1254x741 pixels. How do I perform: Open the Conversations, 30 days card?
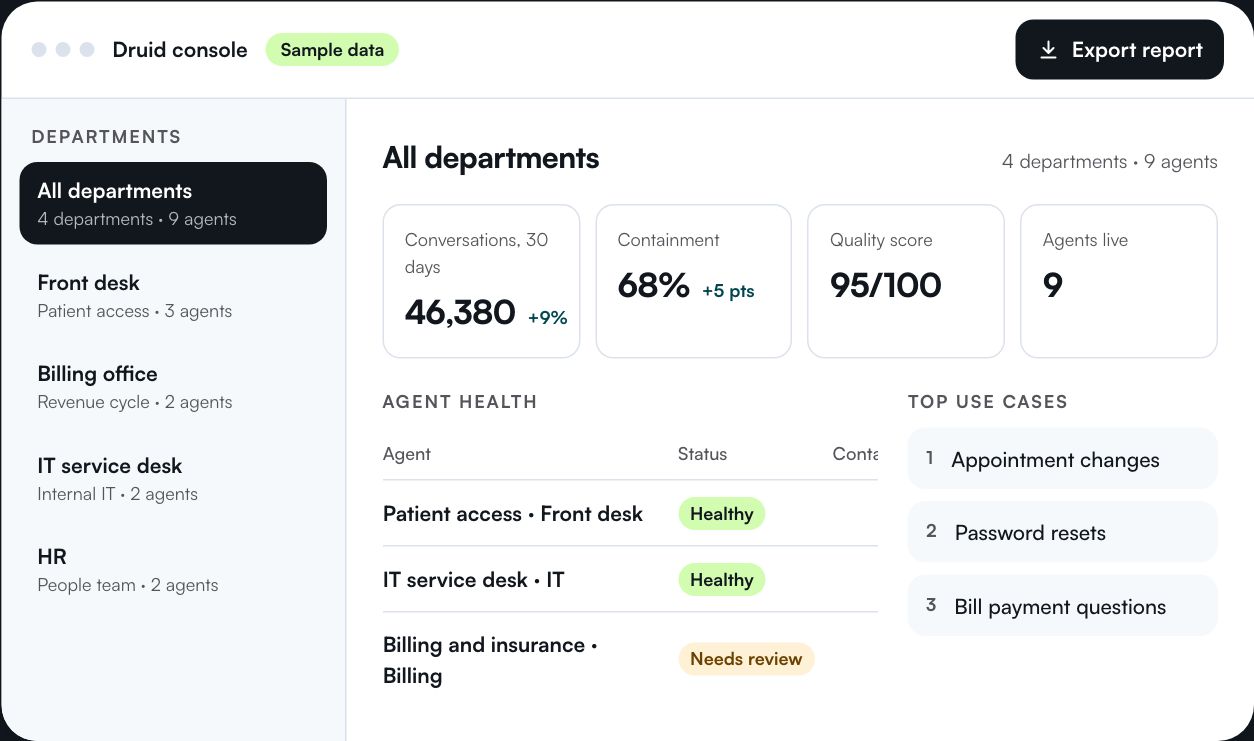click(481, 281)
